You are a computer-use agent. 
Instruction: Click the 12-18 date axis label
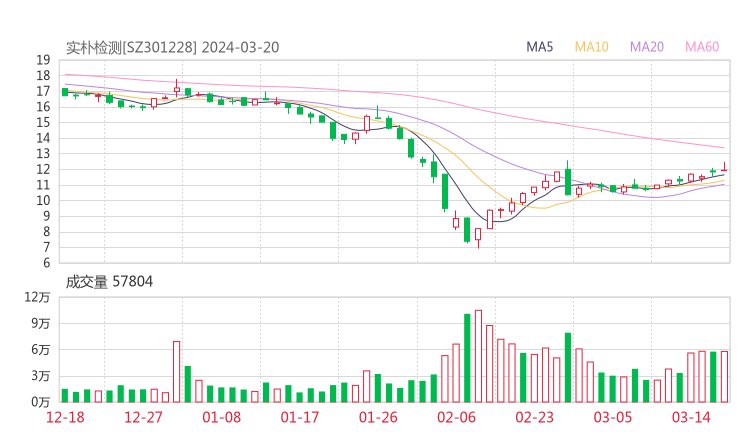(x=65, y=417)
